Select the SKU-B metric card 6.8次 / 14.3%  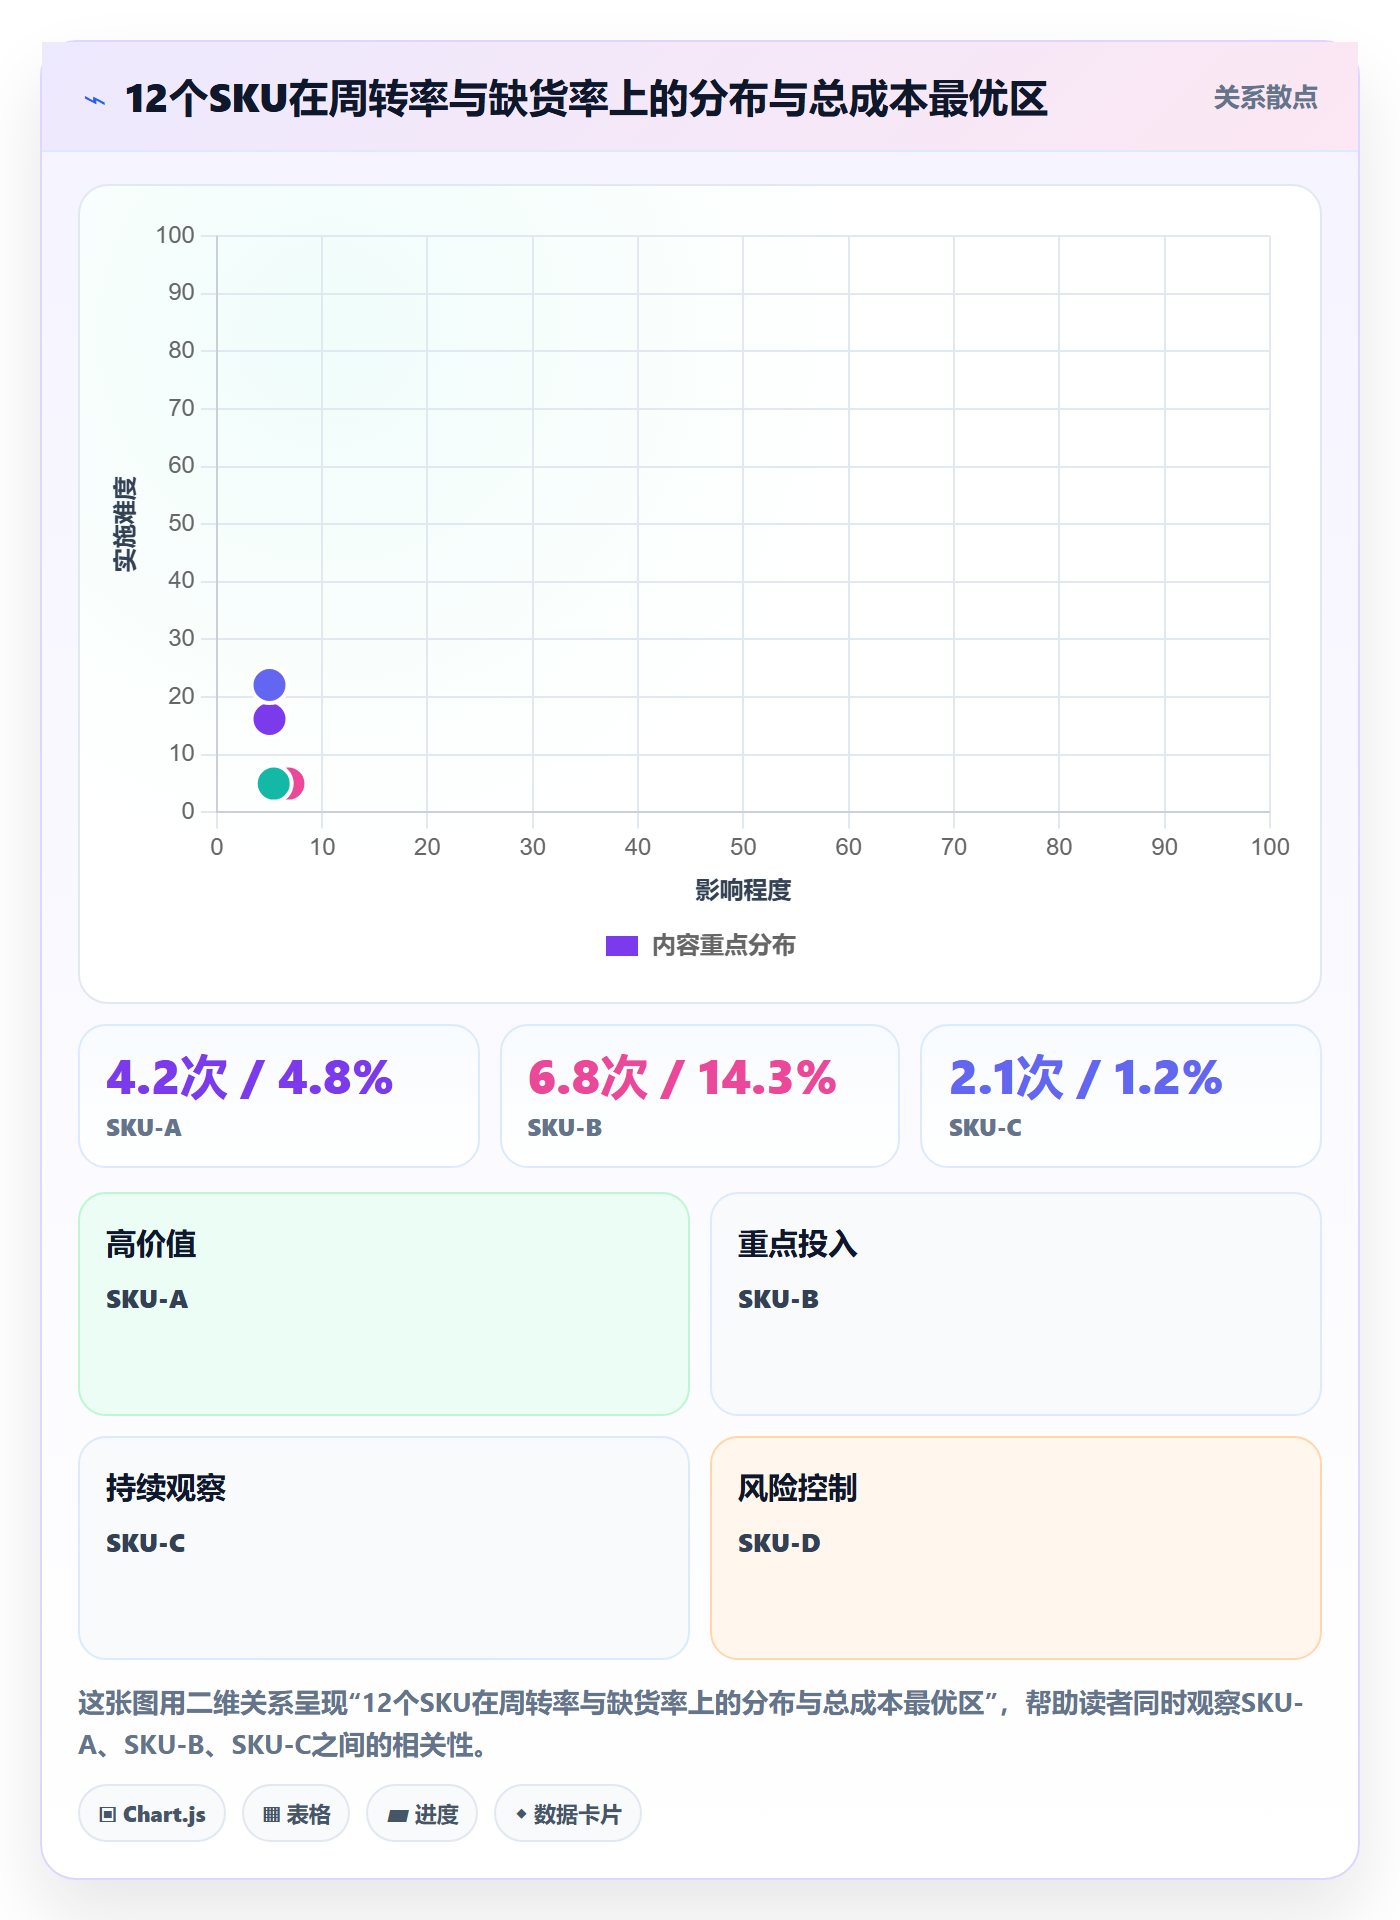(x=700, y=1096)
